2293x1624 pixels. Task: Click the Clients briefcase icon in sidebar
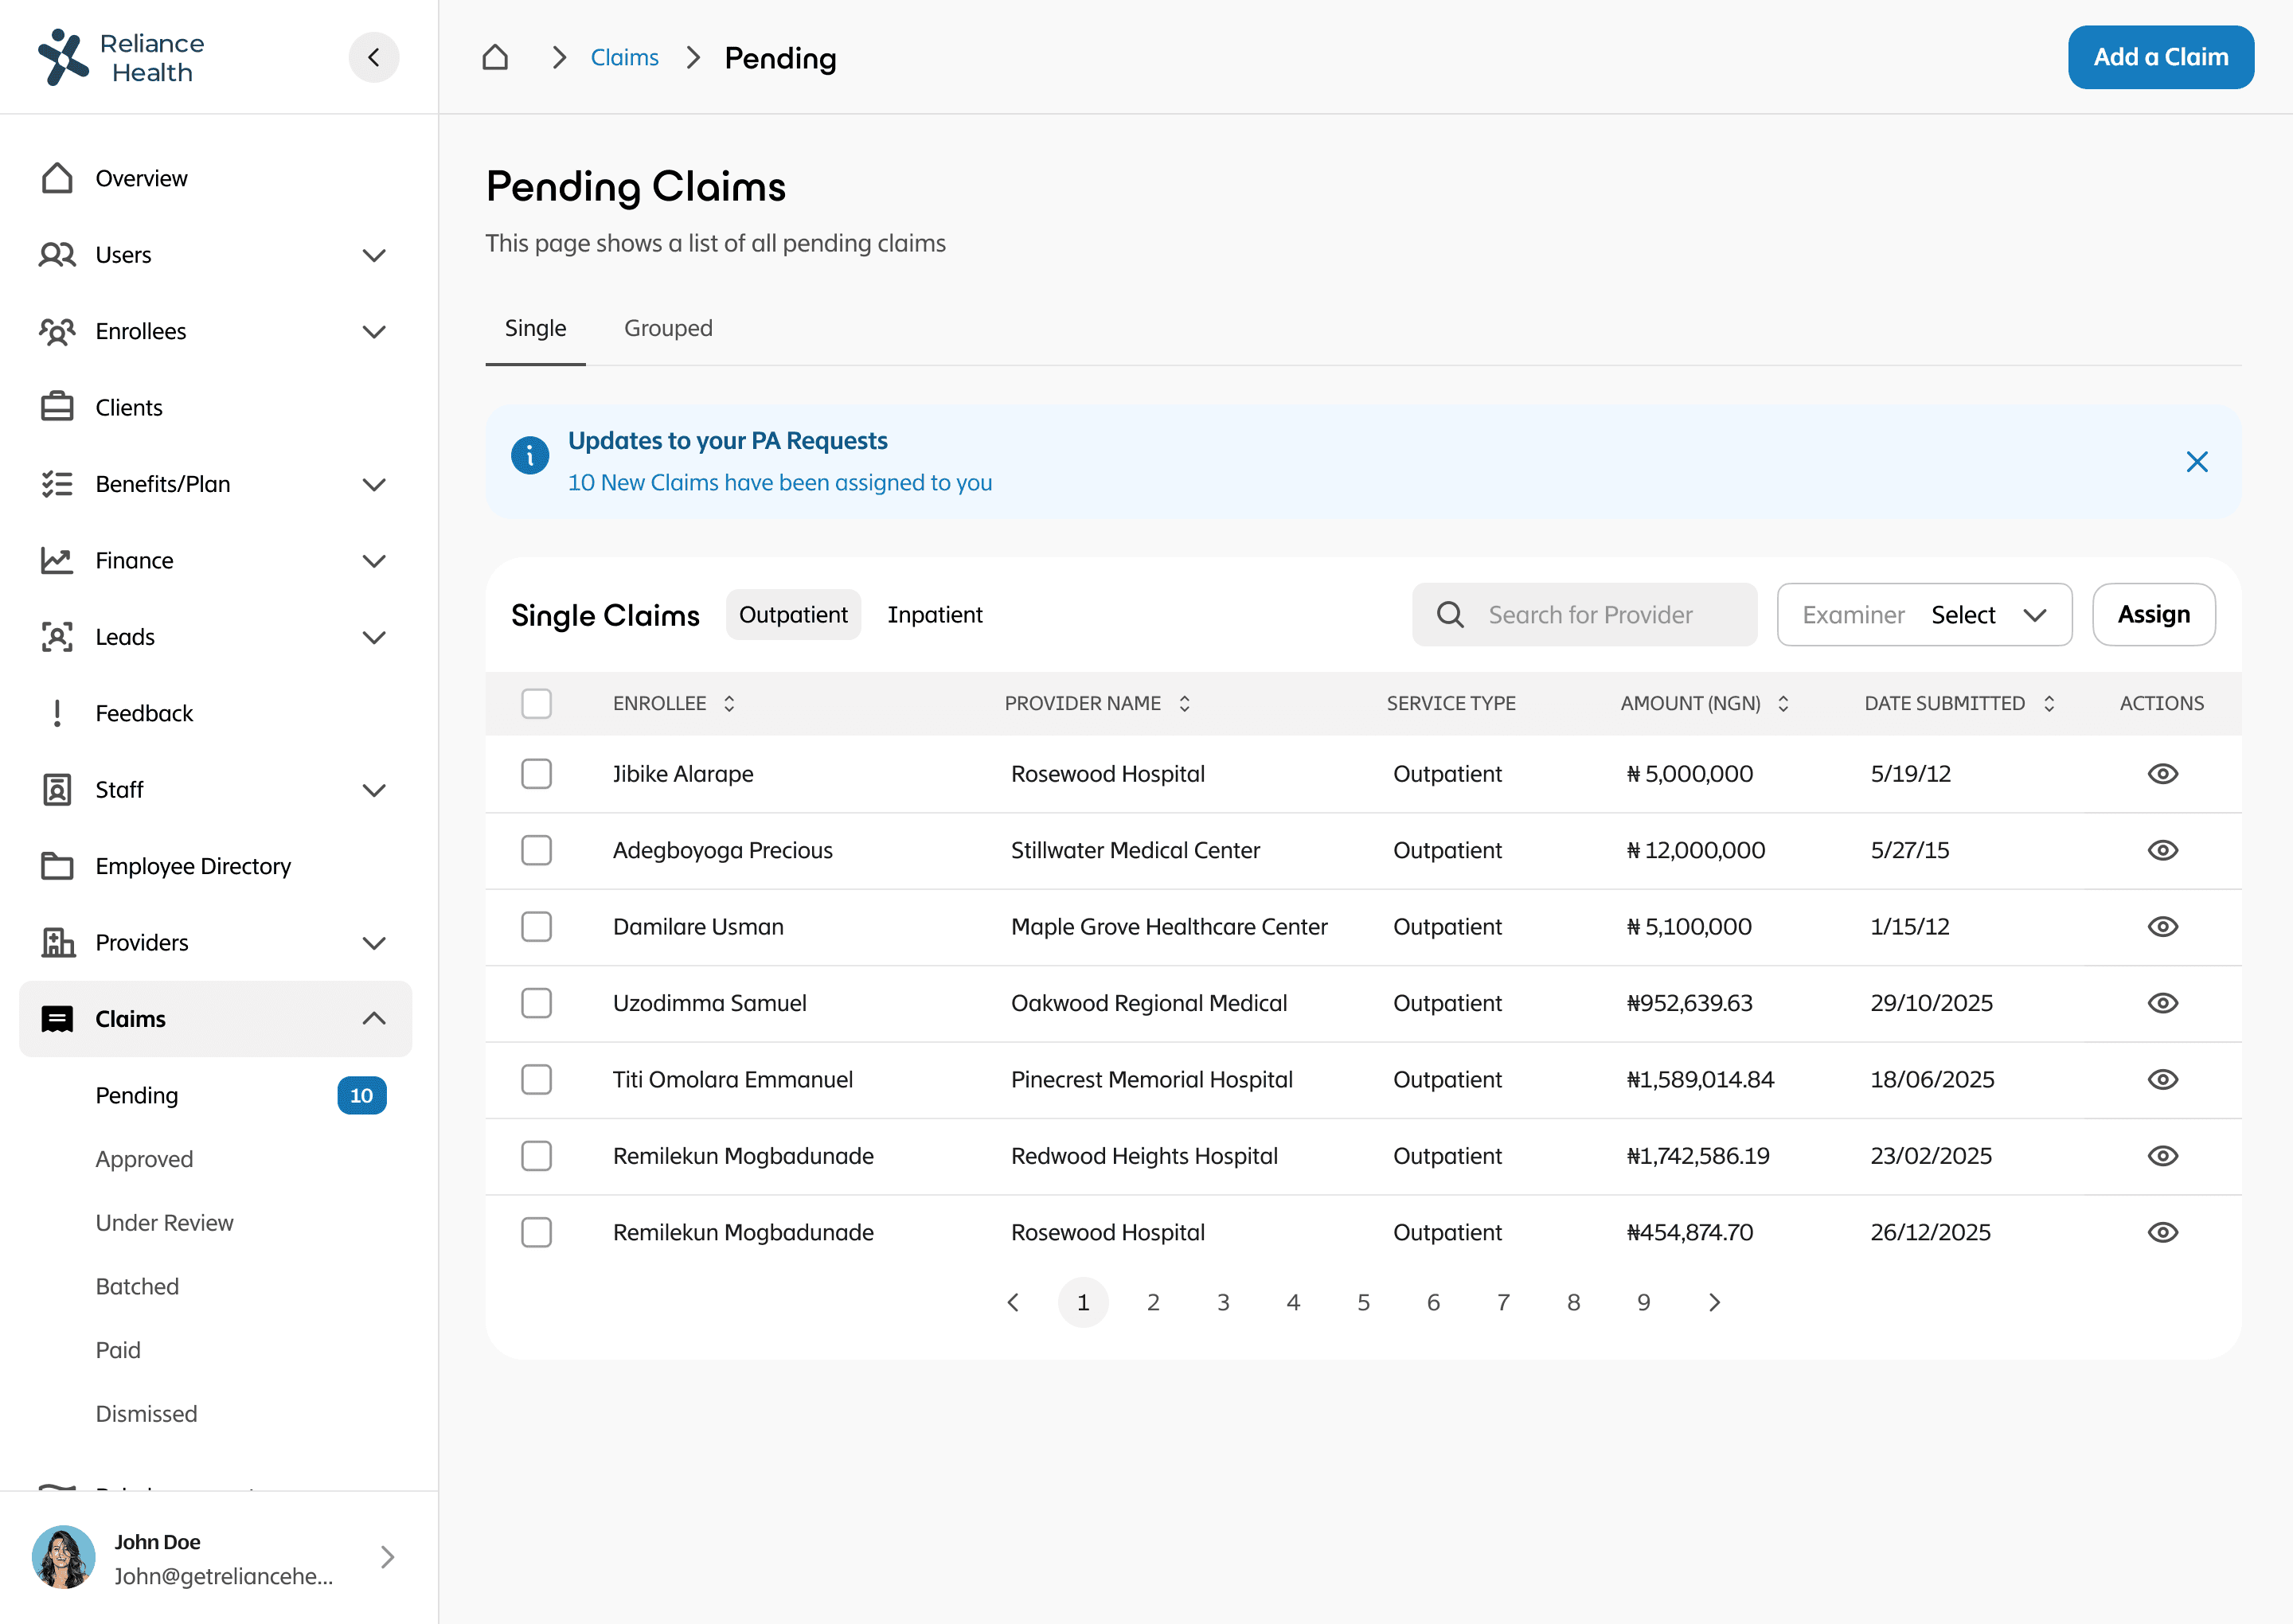[x=57, y=407]
